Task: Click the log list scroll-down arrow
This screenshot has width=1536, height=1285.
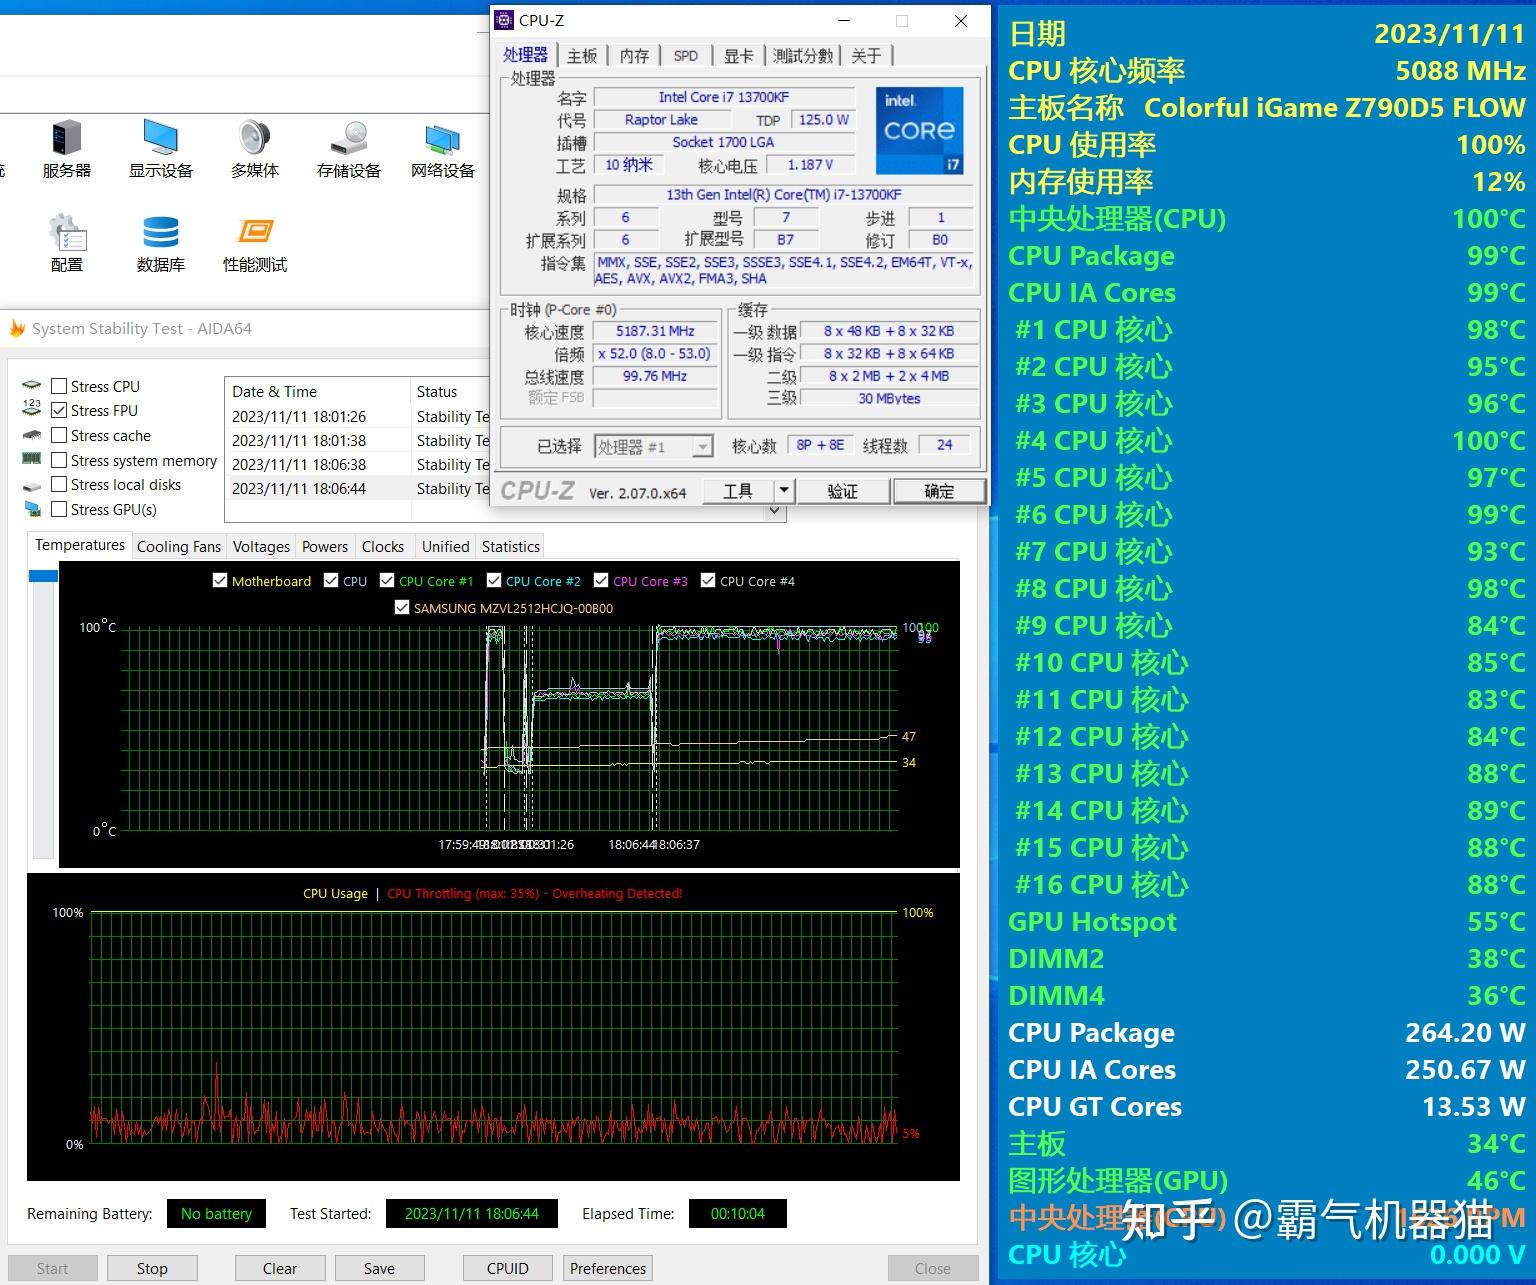Action: (774, 511)
